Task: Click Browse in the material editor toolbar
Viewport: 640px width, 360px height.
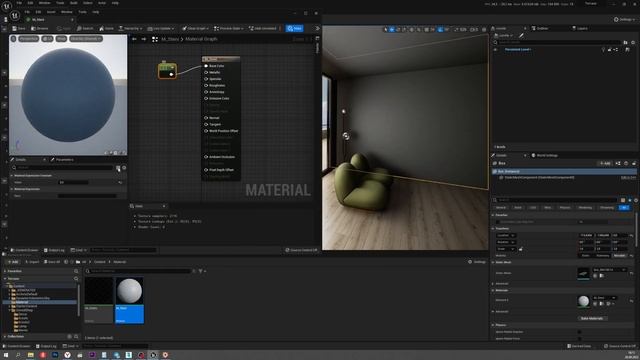Action: [40, 29]
